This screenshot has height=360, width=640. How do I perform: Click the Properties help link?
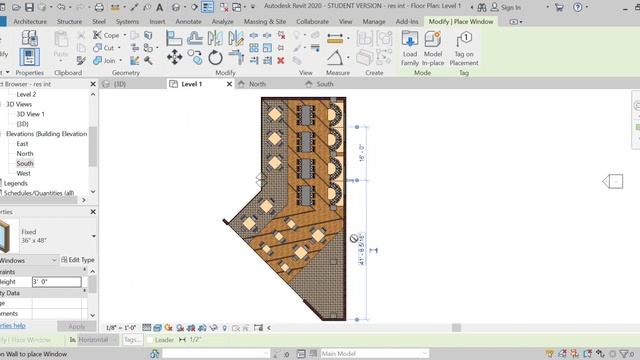[x=13, y=326]
